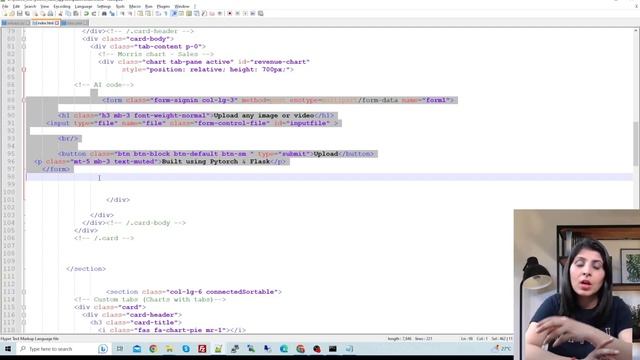Image resolution: width=640 pixels, height=360 pixels.
Task: Collapse fold marker on line 80 card-body
Action: [24, 39]
